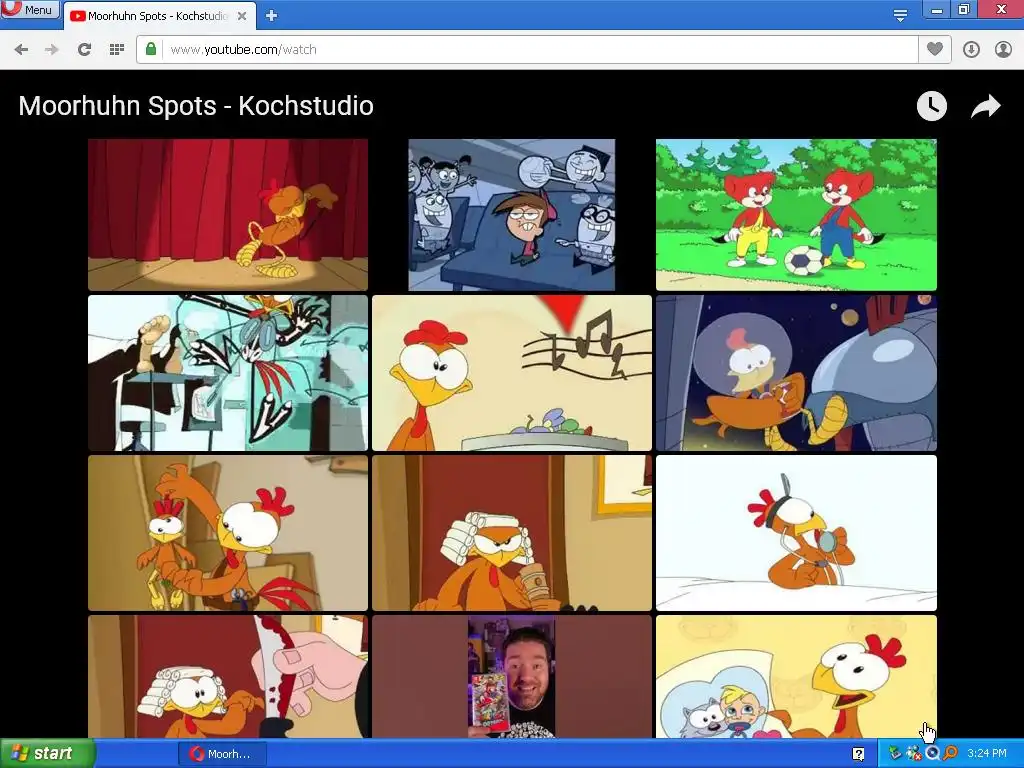Click the Share arrow icon

985,106
